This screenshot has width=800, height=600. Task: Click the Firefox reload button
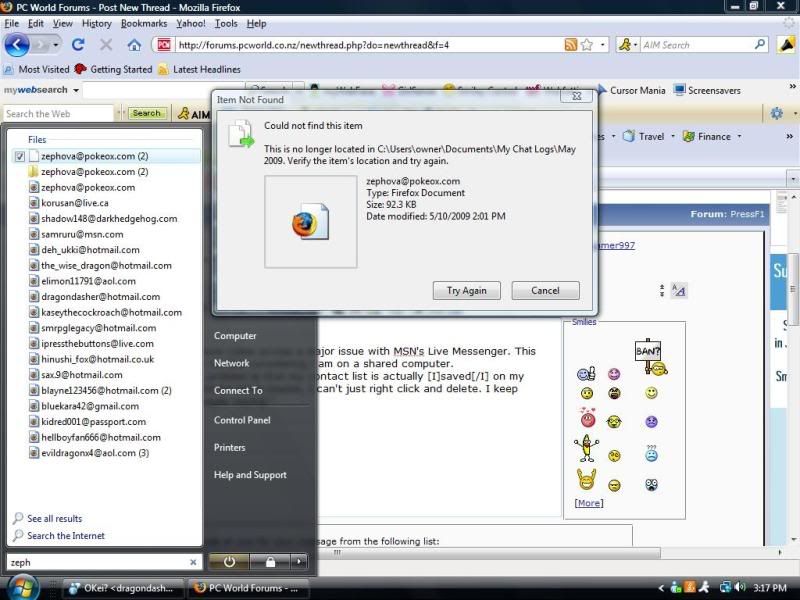pyautogui.click(x=78, y=45)
